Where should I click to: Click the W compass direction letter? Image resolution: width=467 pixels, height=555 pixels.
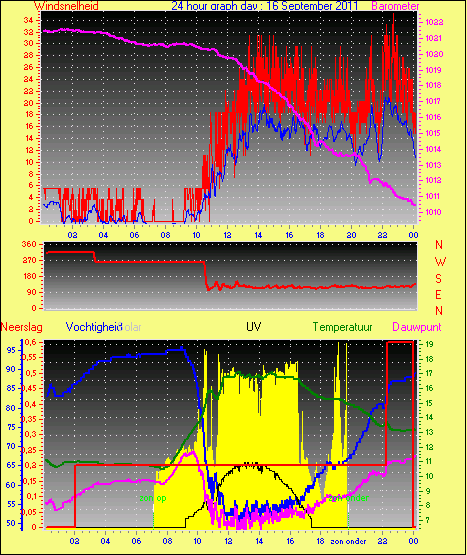click(x=440, y=262)
